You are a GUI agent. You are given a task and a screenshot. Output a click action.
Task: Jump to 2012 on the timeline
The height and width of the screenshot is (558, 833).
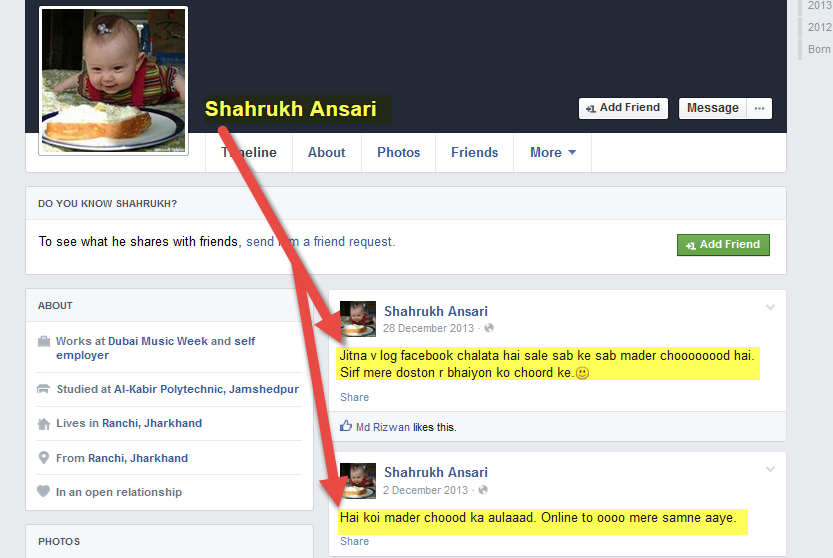[819, 27]
